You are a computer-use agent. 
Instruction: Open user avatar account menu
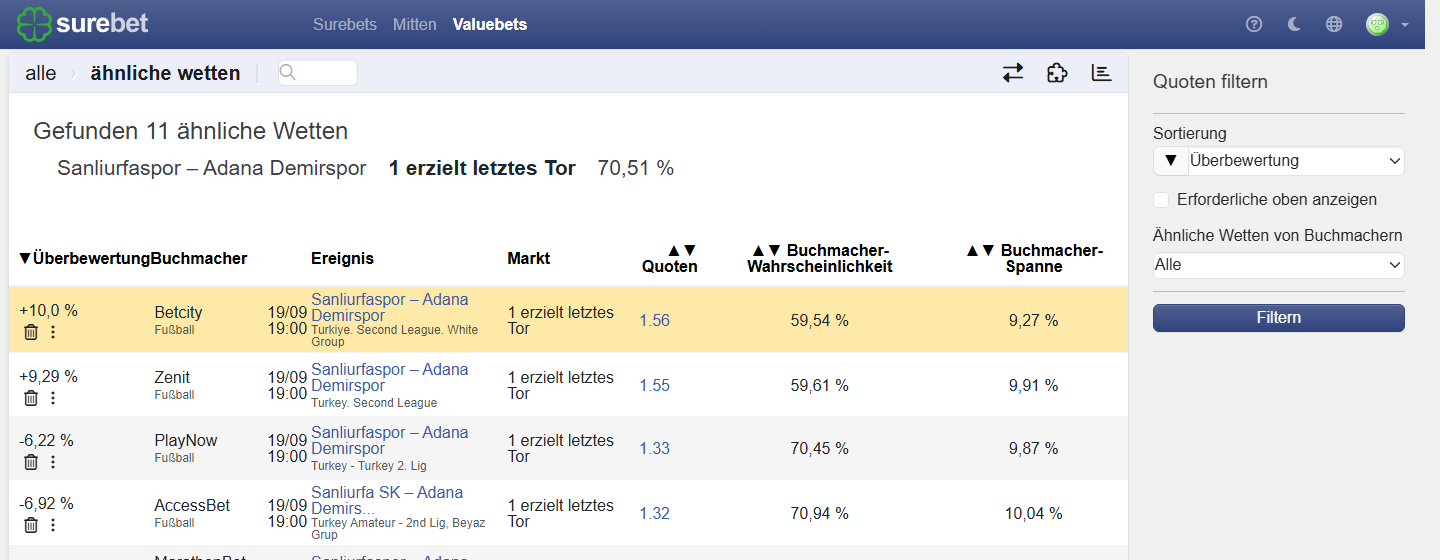tap(1386, 24)
